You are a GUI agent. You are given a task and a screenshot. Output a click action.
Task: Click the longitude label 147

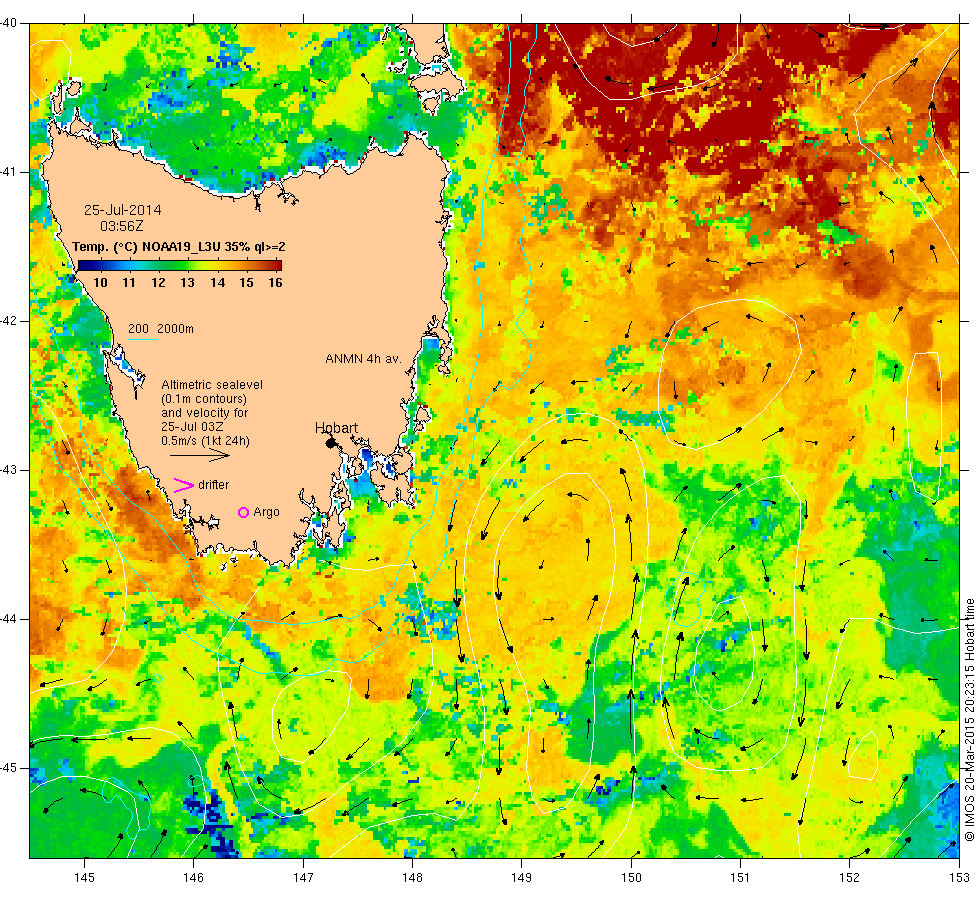[303, 878]
